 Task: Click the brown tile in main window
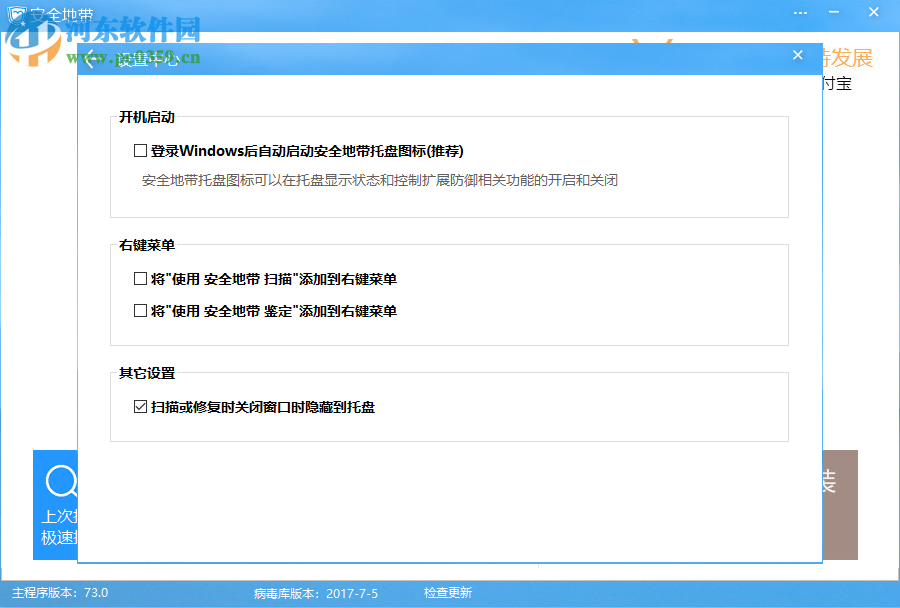tap(840, 505)
